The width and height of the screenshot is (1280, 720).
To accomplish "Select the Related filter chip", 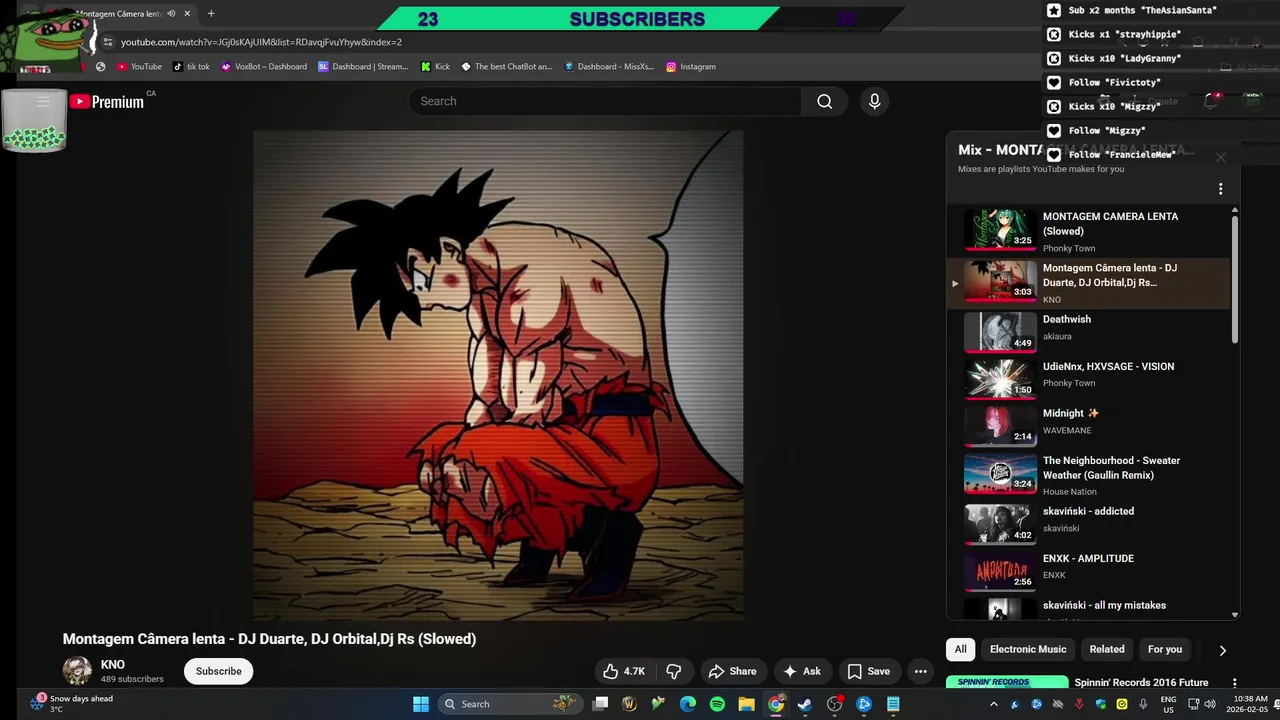I will (1107, 649).
